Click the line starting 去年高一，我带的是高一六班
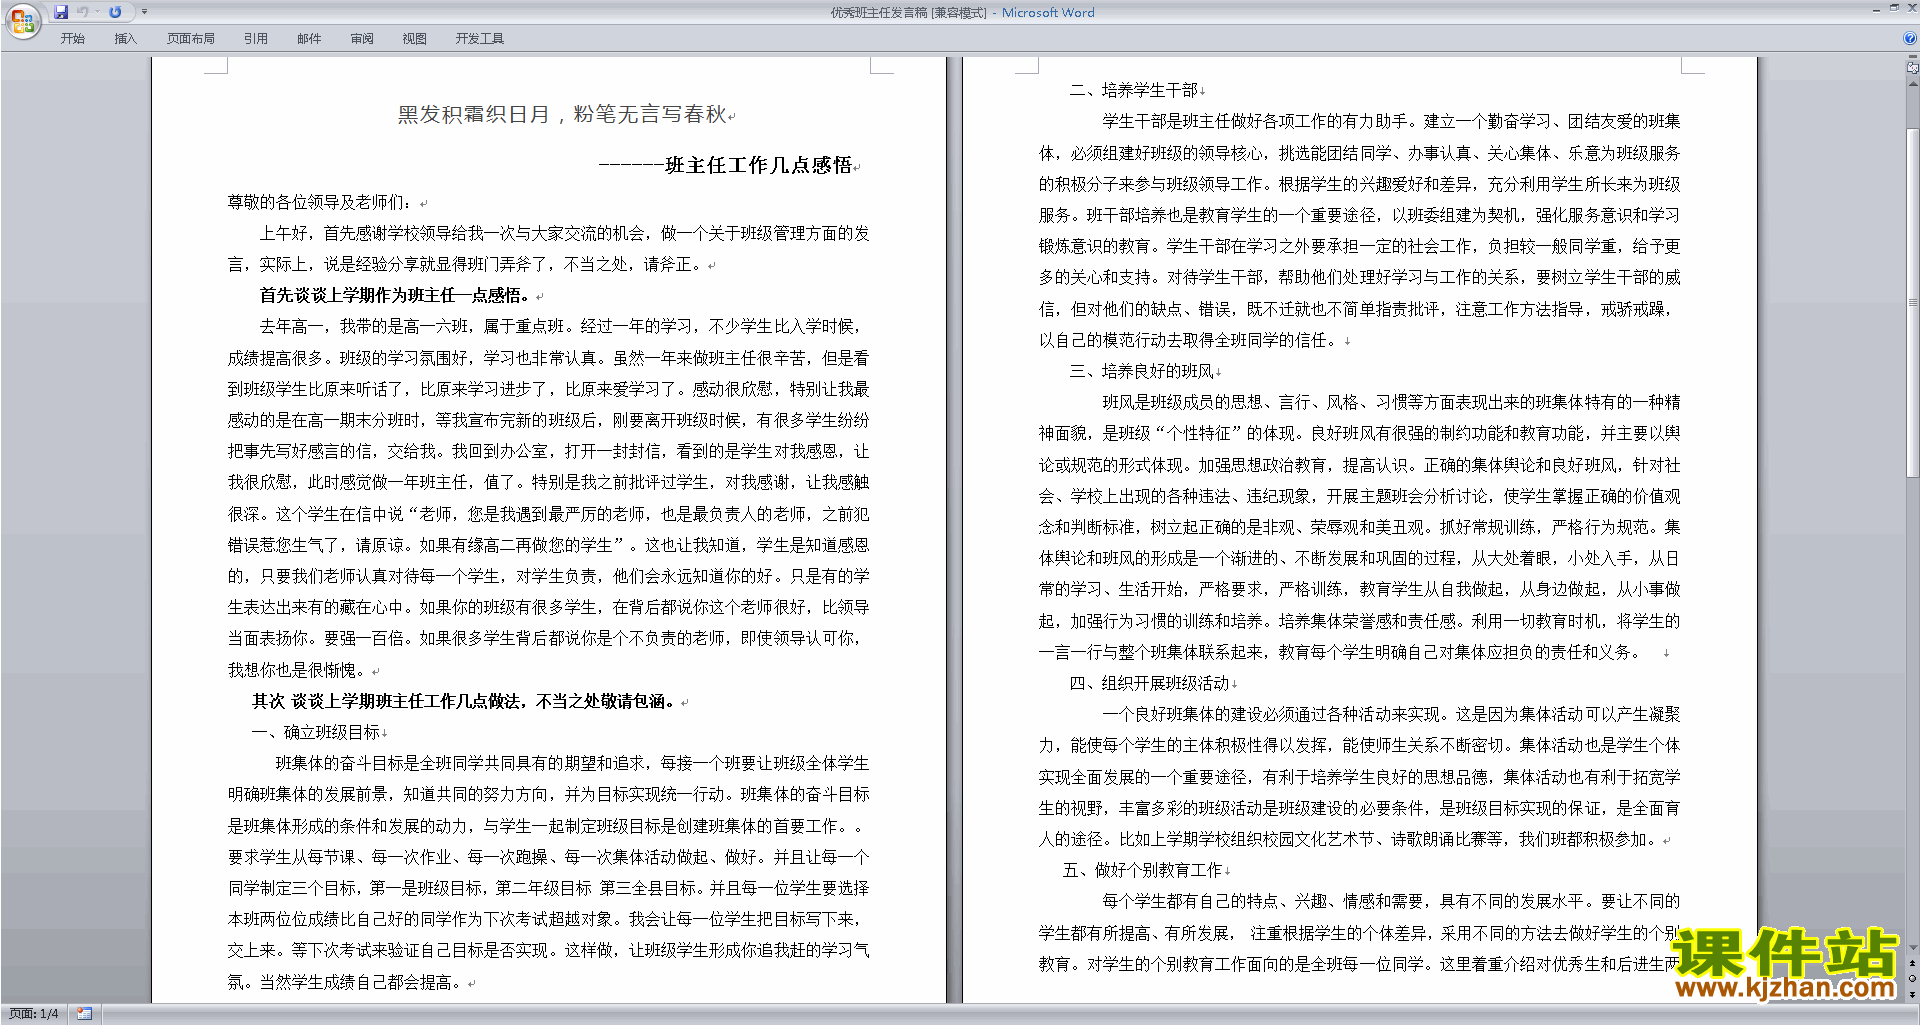The image size is (1920, 1025). tap(560, 326)
